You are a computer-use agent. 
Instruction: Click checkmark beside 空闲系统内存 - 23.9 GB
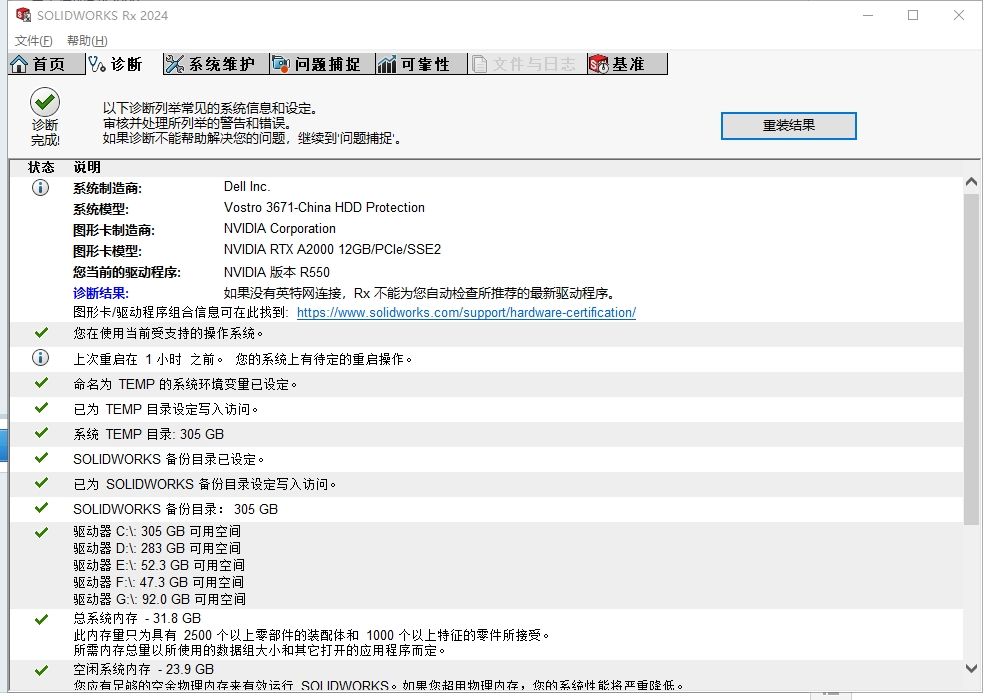[42, 670]
